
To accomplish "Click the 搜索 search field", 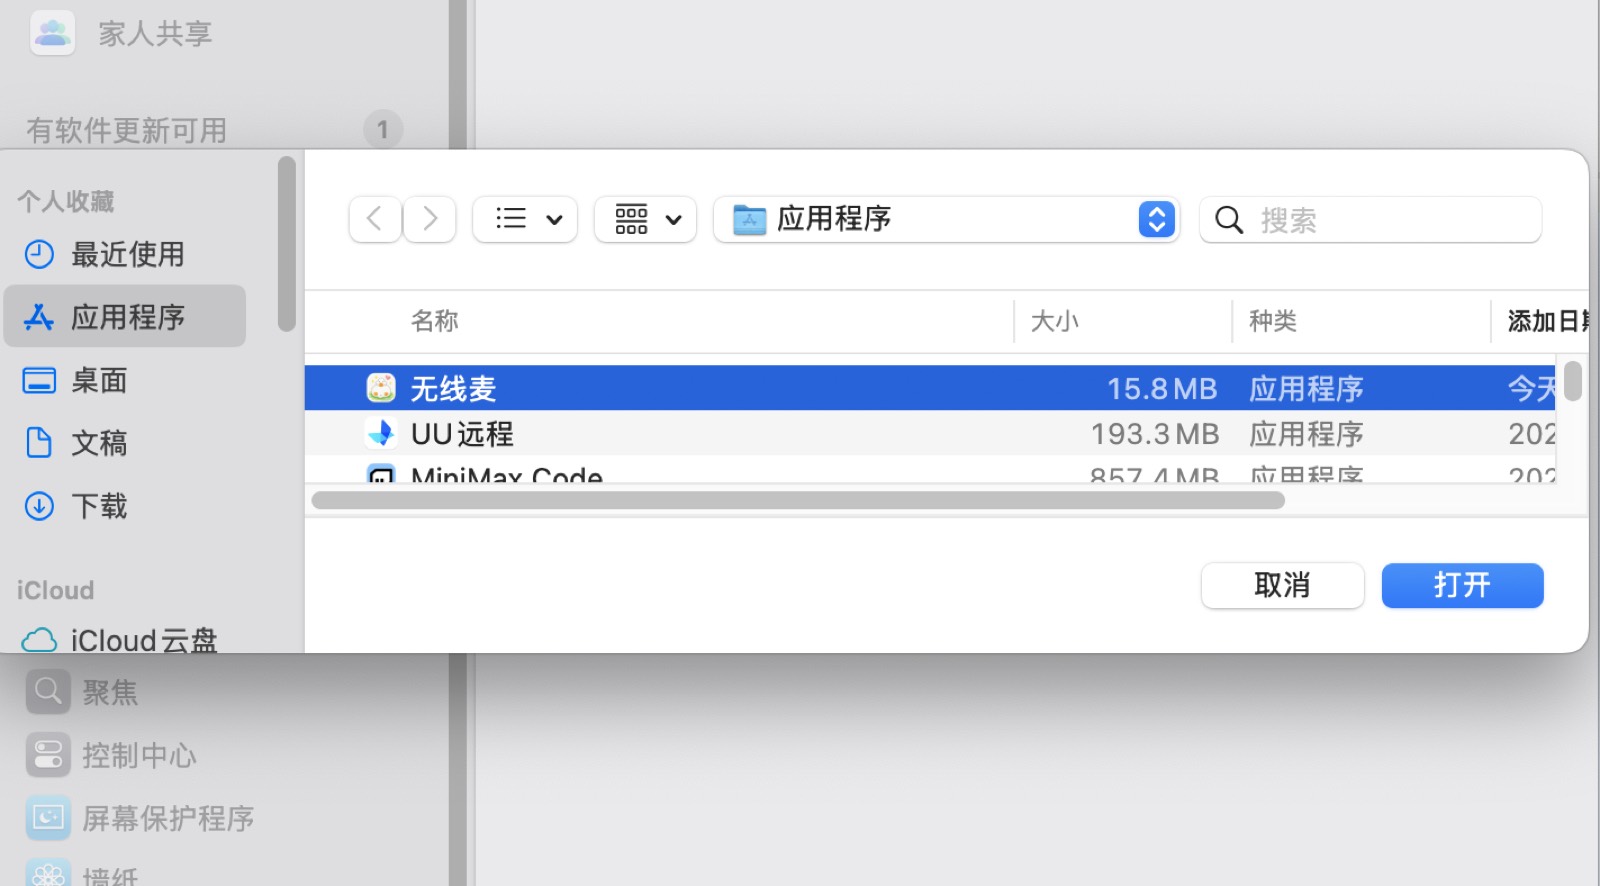I will point(1370,219).
